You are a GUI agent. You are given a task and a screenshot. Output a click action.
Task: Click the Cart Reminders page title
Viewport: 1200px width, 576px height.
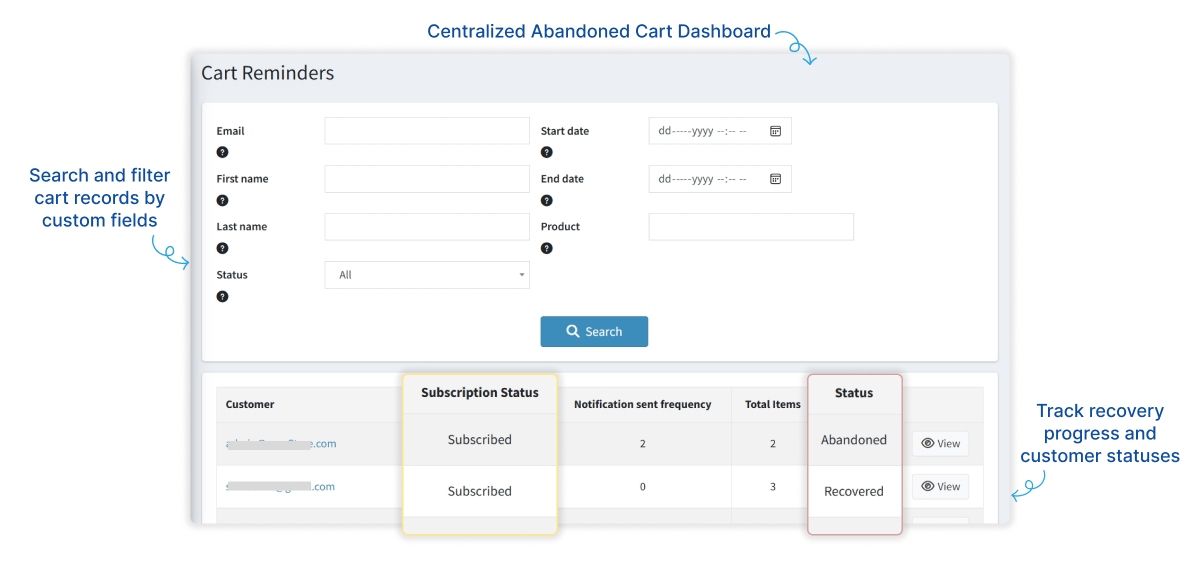pos(268,73)
